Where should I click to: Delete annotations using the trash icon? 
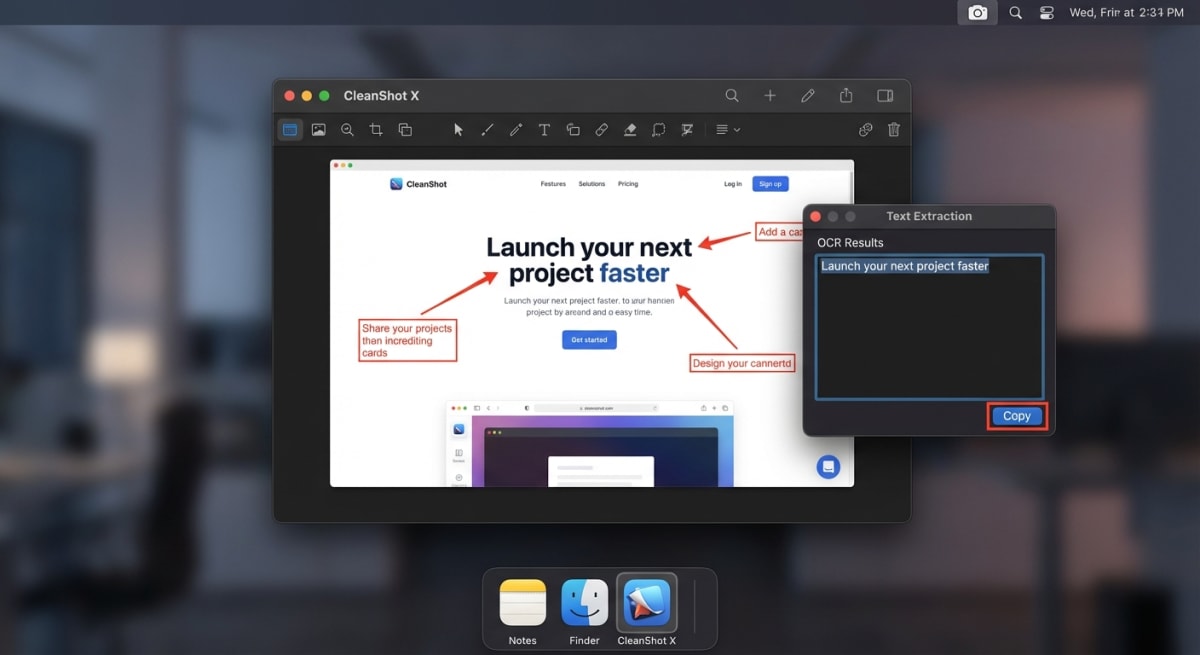(893, 129)
